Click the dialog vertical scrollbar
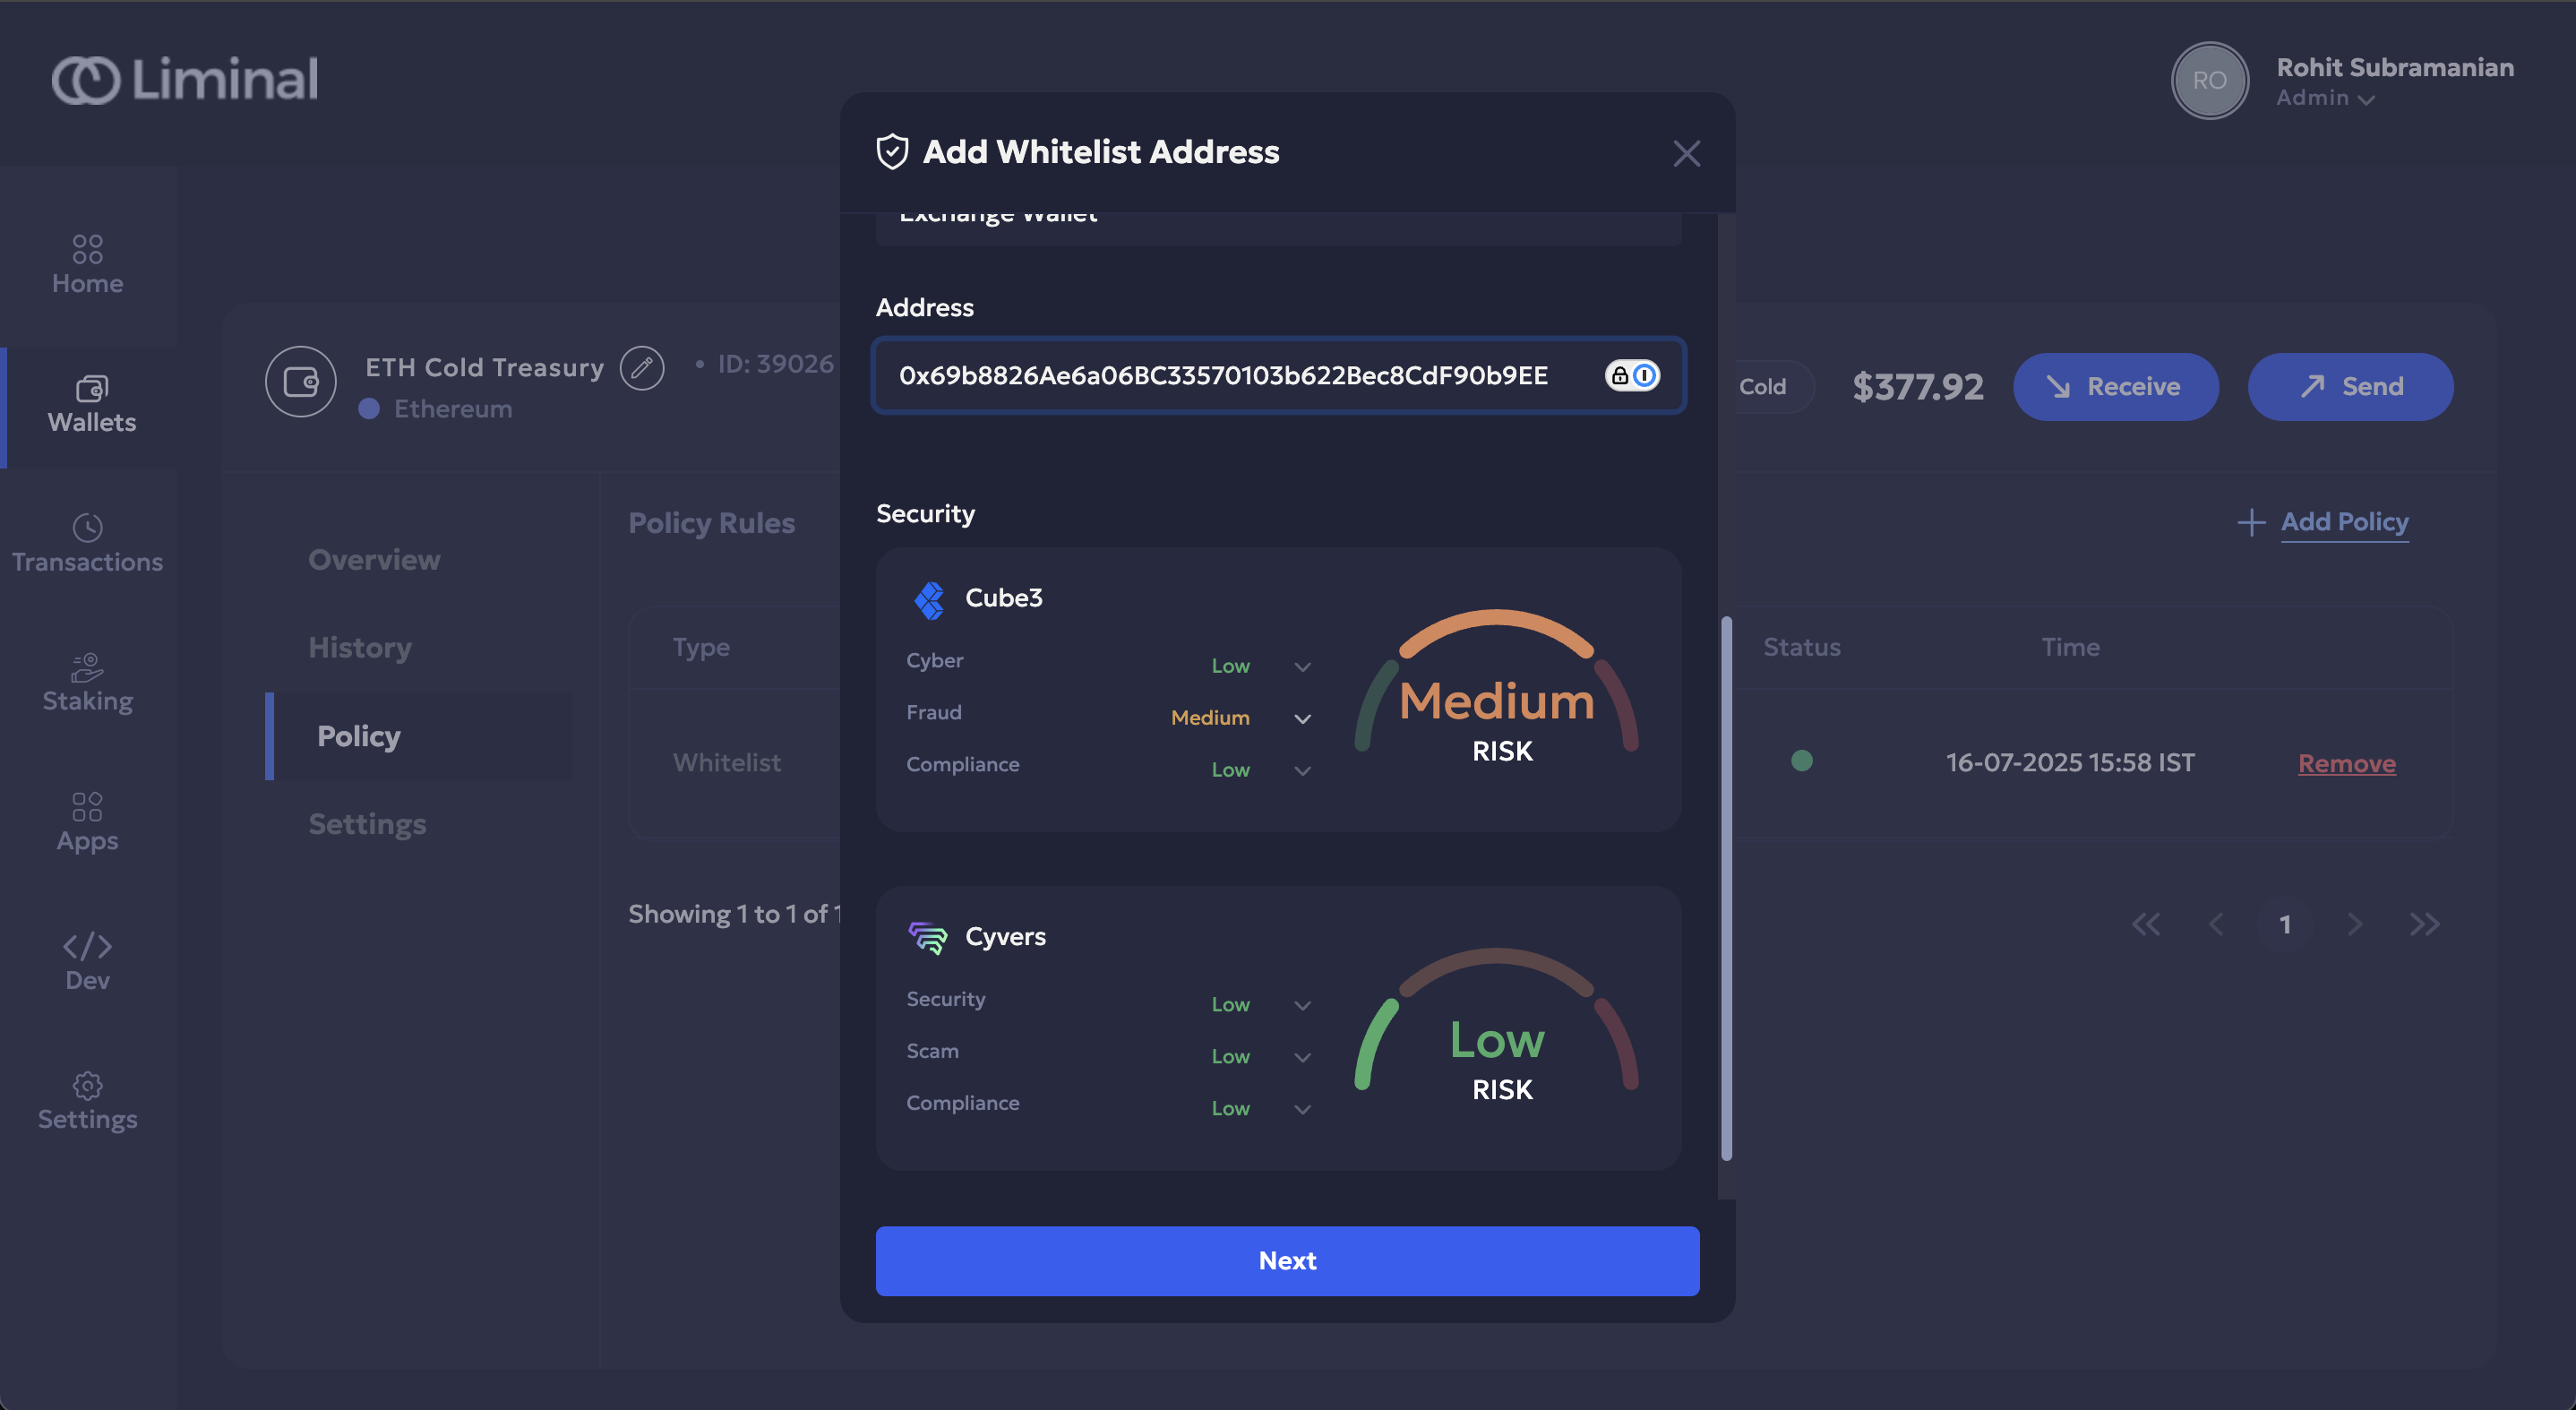The width and height of the screenshot is (2576, 1410). [x=1726, y=888]
